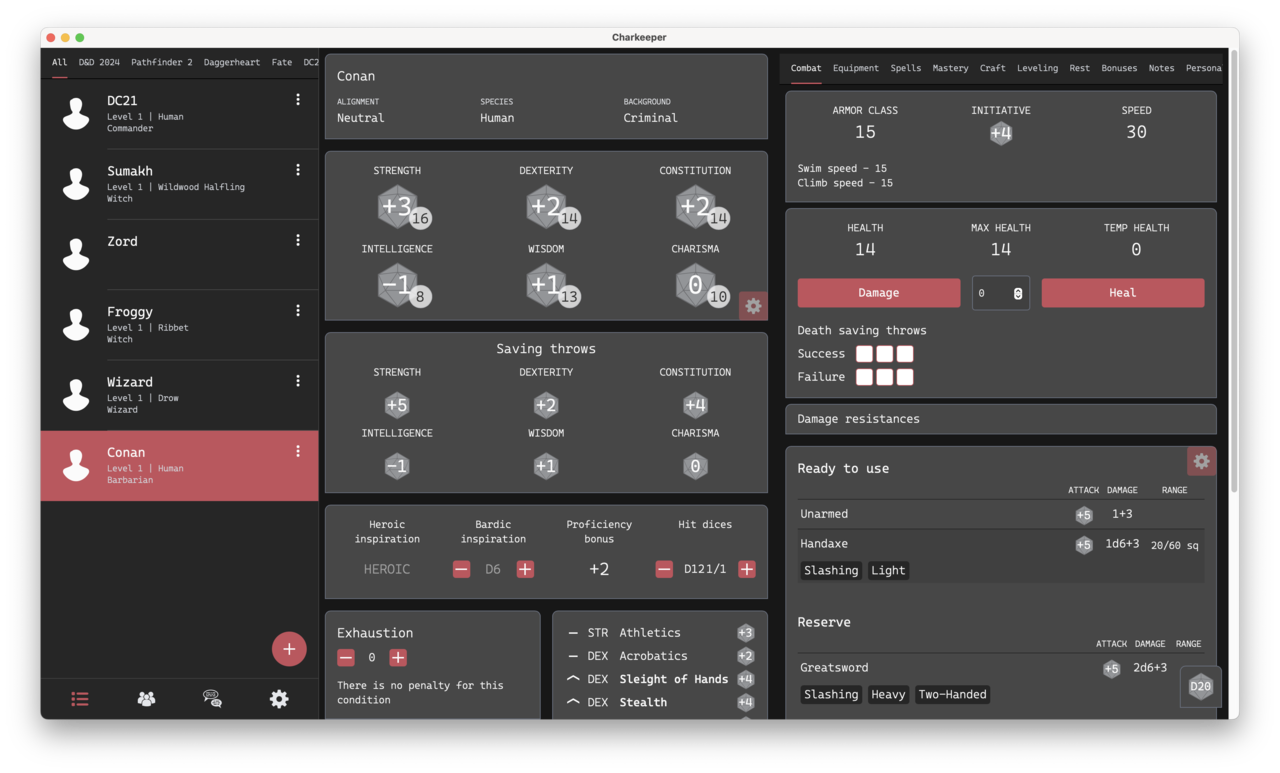
Task: Switch to the Equipment tab
Action: [855, 68]
